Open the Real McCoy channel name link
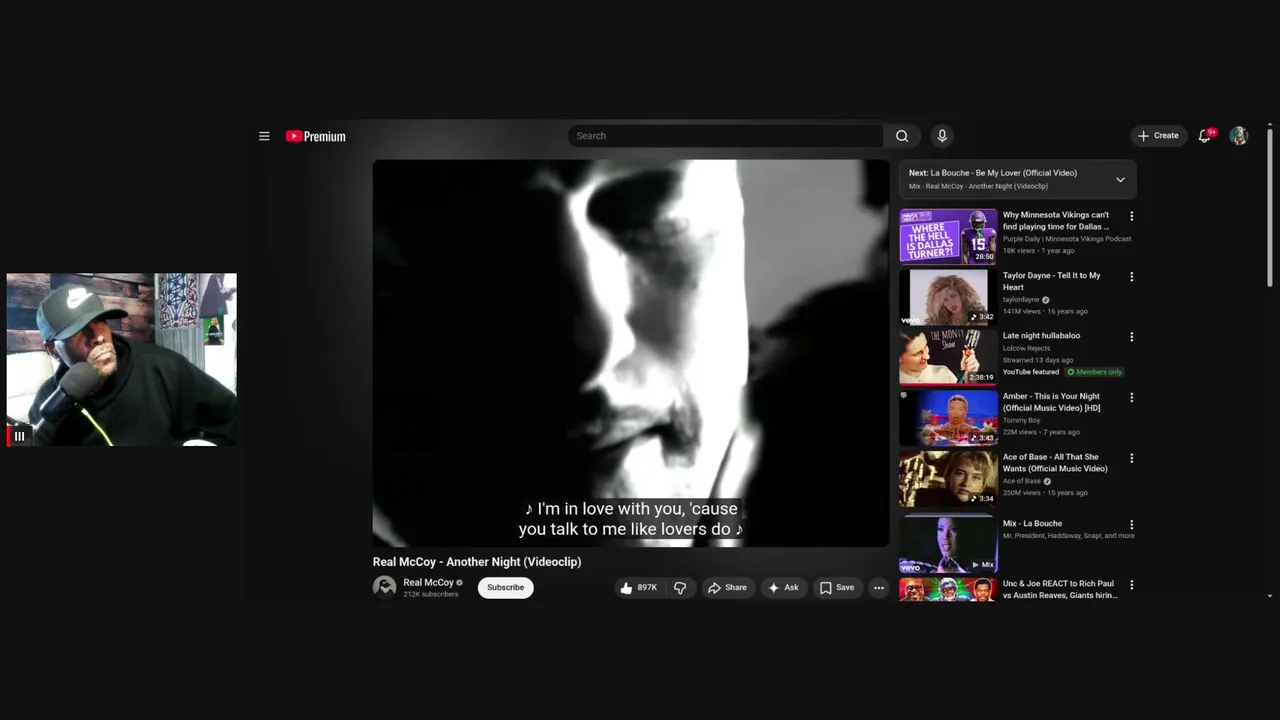Image resolution: width=1280 pixels, height=720 pixels. [x=428, y=582]
